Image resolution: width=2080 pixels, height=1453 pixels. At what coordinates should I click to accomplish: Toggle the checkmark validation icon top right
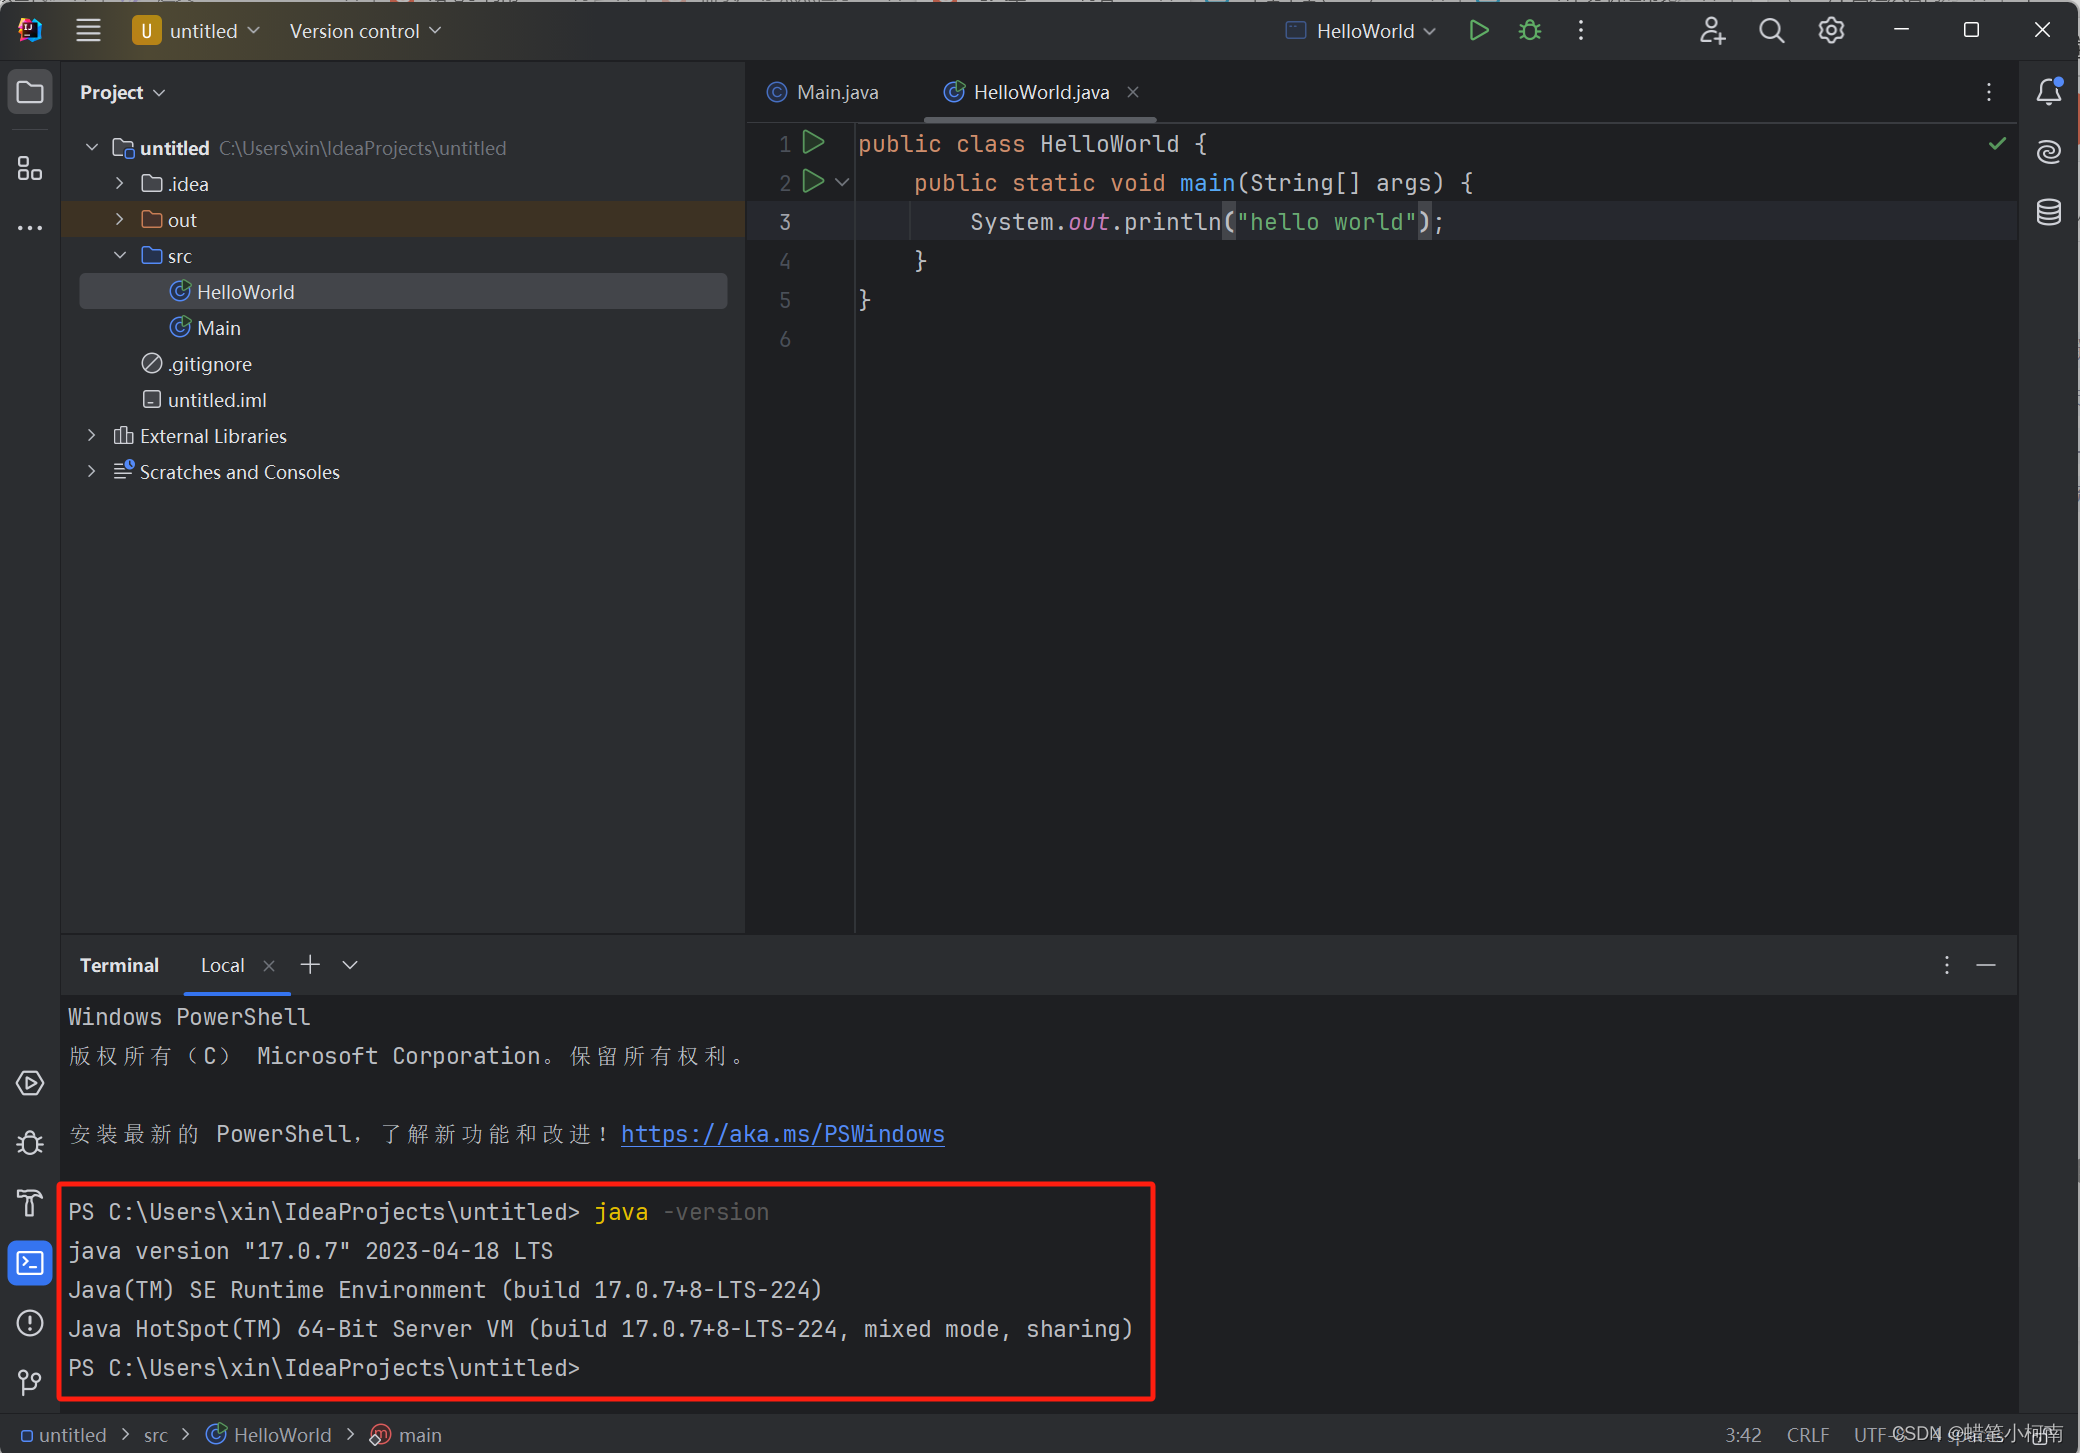pos(1996,142)
